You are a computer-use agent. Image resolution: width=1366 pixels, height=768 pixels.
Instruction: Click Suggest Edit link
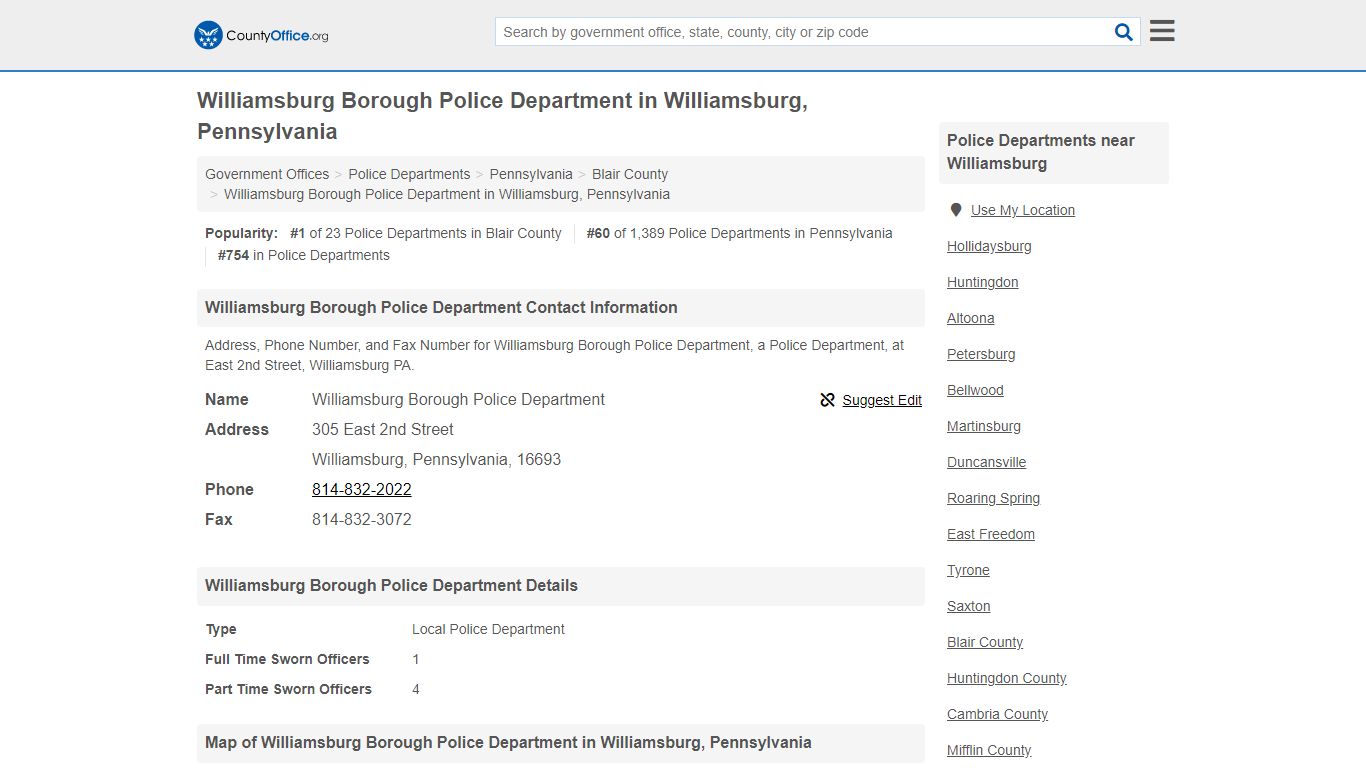click(x=882, y=400)
